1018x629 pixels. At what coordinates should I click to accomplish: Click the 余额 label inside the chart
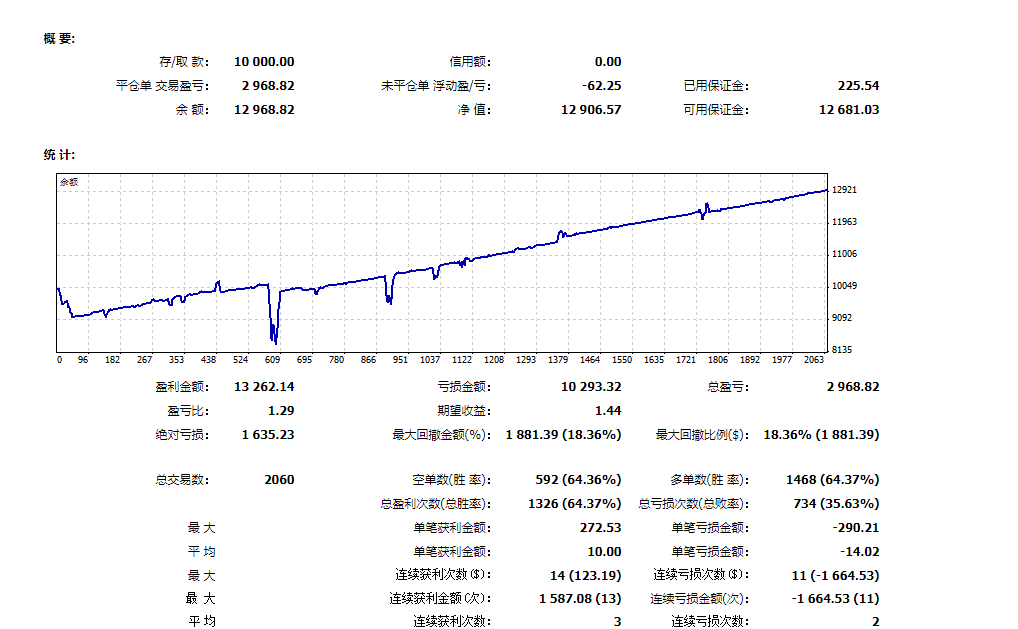click(x=69, y=182)
